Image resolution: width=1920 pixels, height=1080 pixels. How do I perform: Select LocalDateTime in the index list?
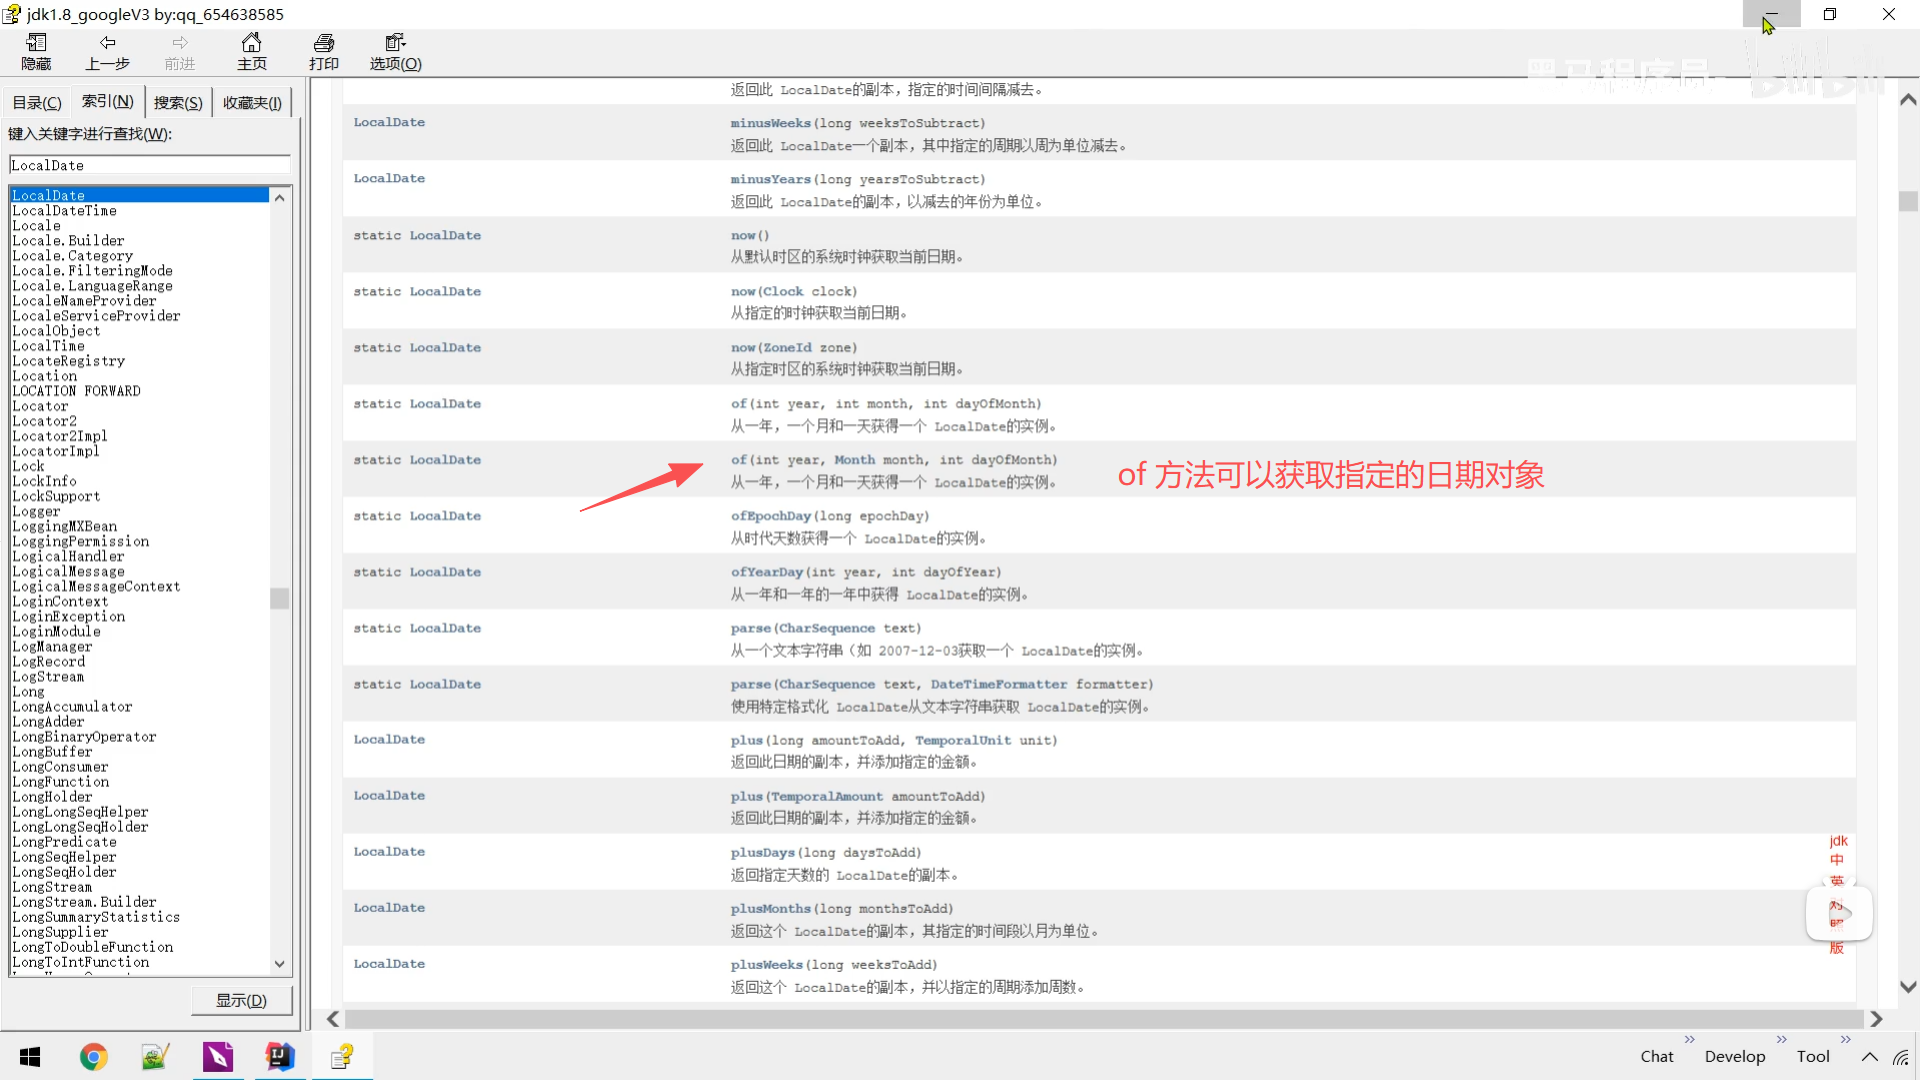(64, 211)
